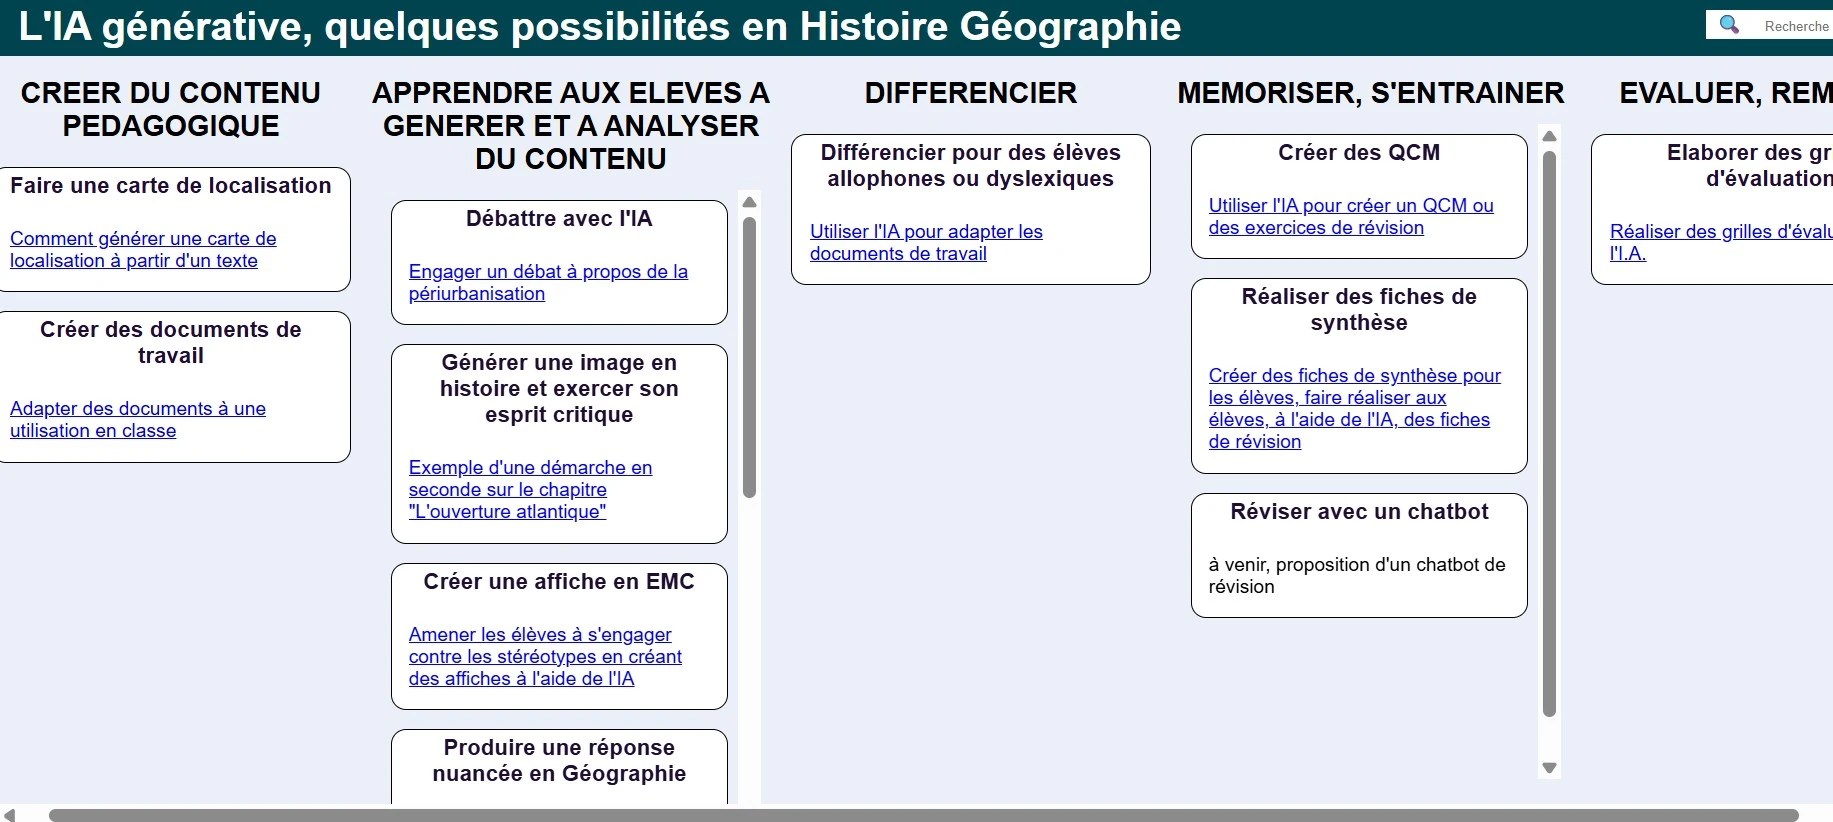
Task: Follow the périurbanisation debate link
Action: [547, 282]
